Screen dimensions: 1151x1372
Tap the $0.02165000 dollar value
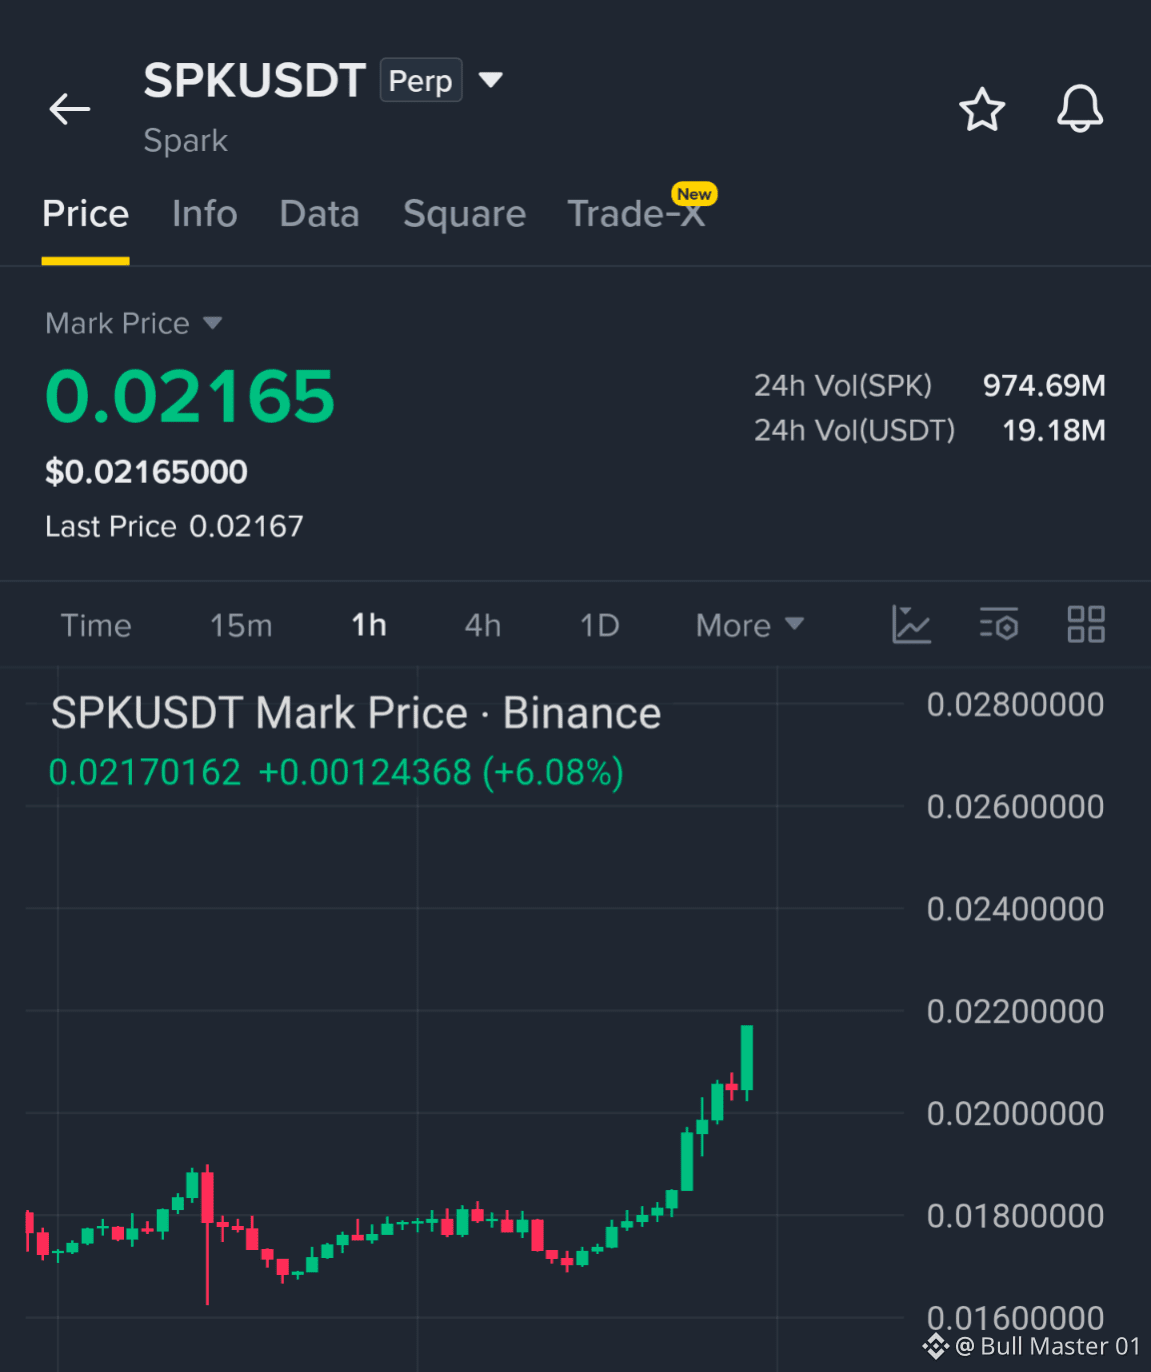click(x=146, y=472)
